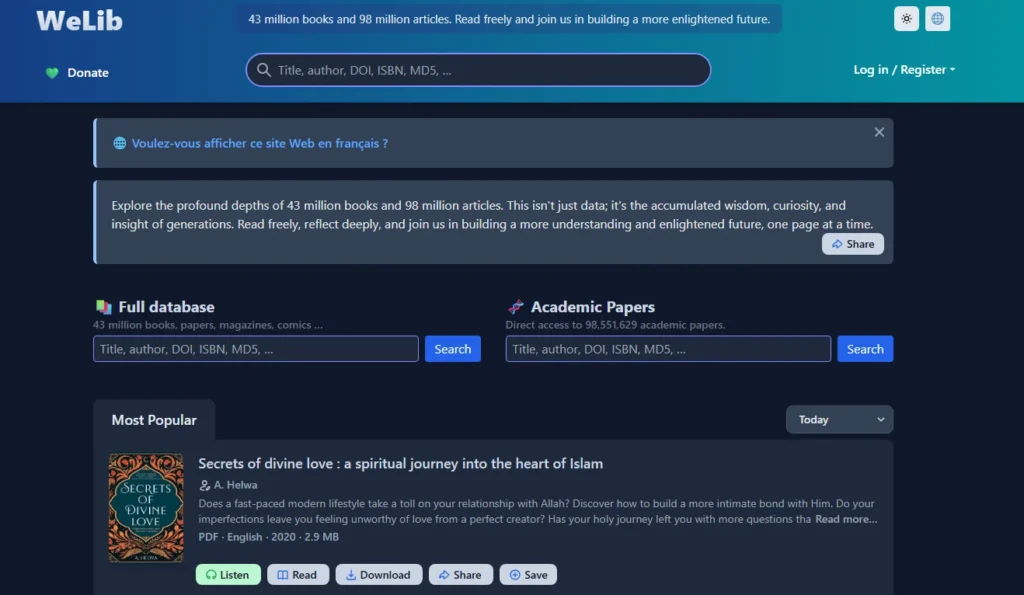The height and width of the screenshot is (595, 1024).
Task: Switch the site theme using the sun icon
Action: pyautogui.click(x=906, y=18)
